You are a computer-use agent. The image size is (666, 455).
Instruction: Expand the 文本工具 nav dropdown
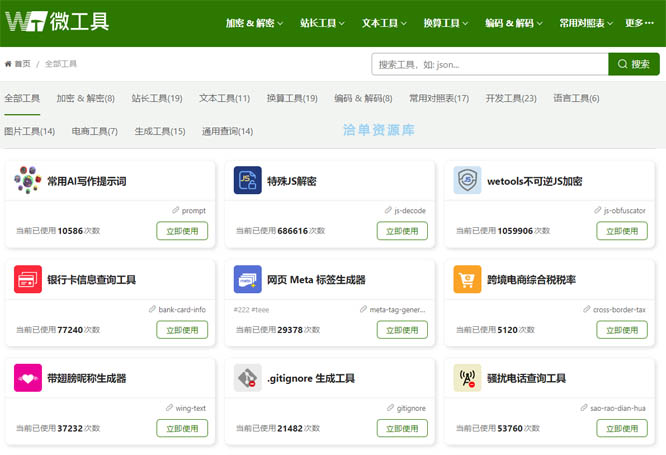coord(384,23)
